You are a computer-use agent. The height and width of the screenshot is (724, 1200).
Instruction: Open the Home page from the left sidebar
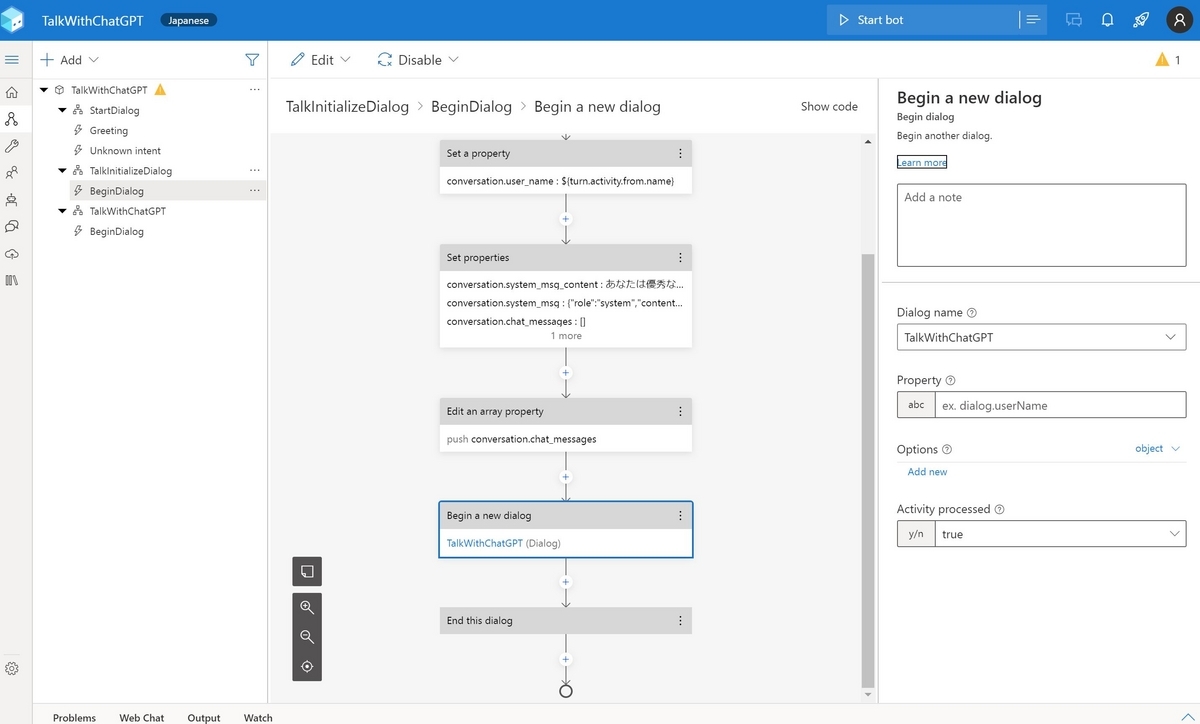pyautogui.click(x=12, y=90)
